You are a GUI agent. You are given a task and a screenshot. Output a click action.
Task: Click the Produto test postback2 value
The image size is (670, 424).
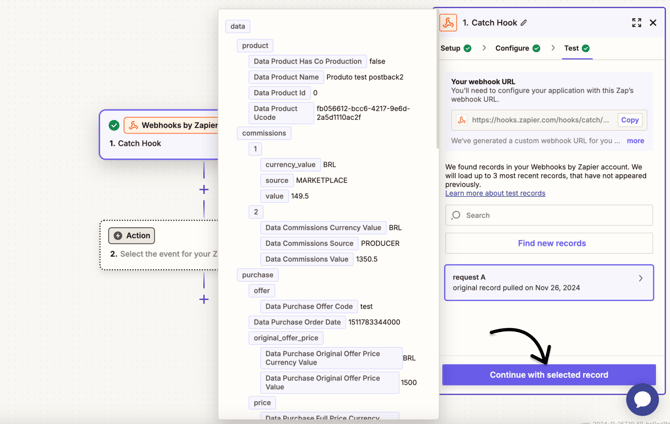[365, 77]
